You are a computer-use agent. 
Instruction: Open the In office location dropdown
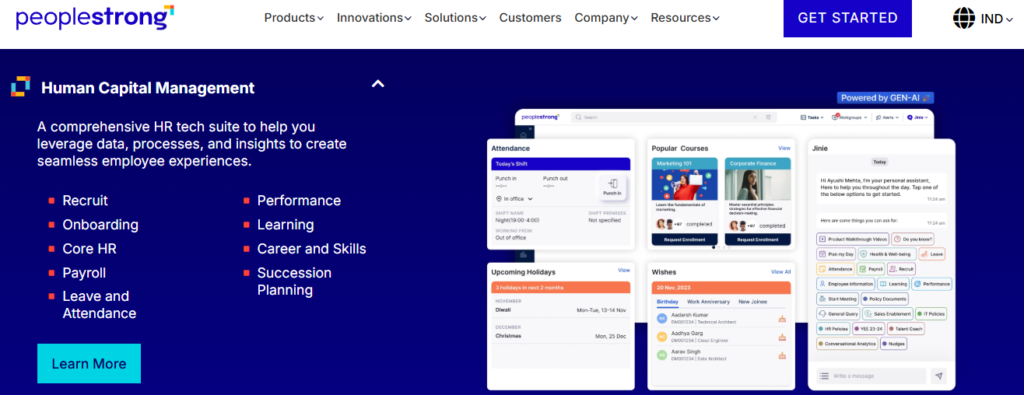tap(515, 198)
